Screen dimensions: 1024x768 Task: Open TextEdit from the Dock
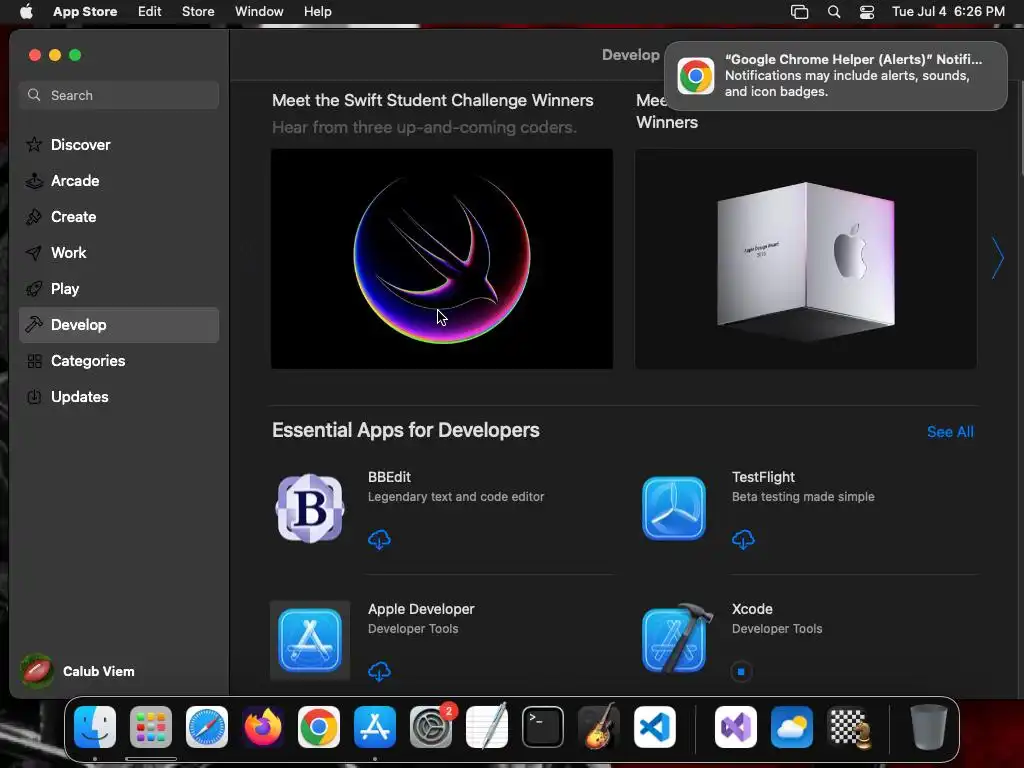487,727
